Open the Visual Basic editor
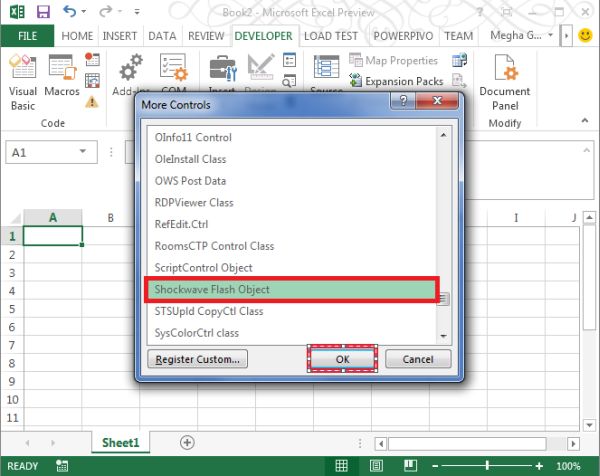Screen dimensions: 600x476 pyautogui.click(x=23, y=82)
